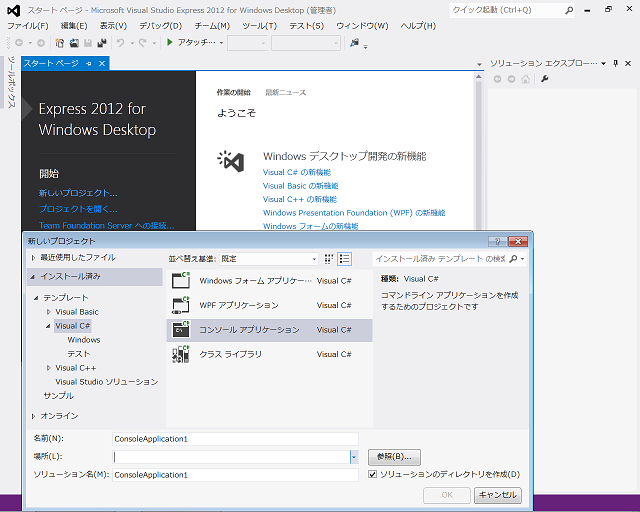Switch templates to list view

tap(344, 259)
